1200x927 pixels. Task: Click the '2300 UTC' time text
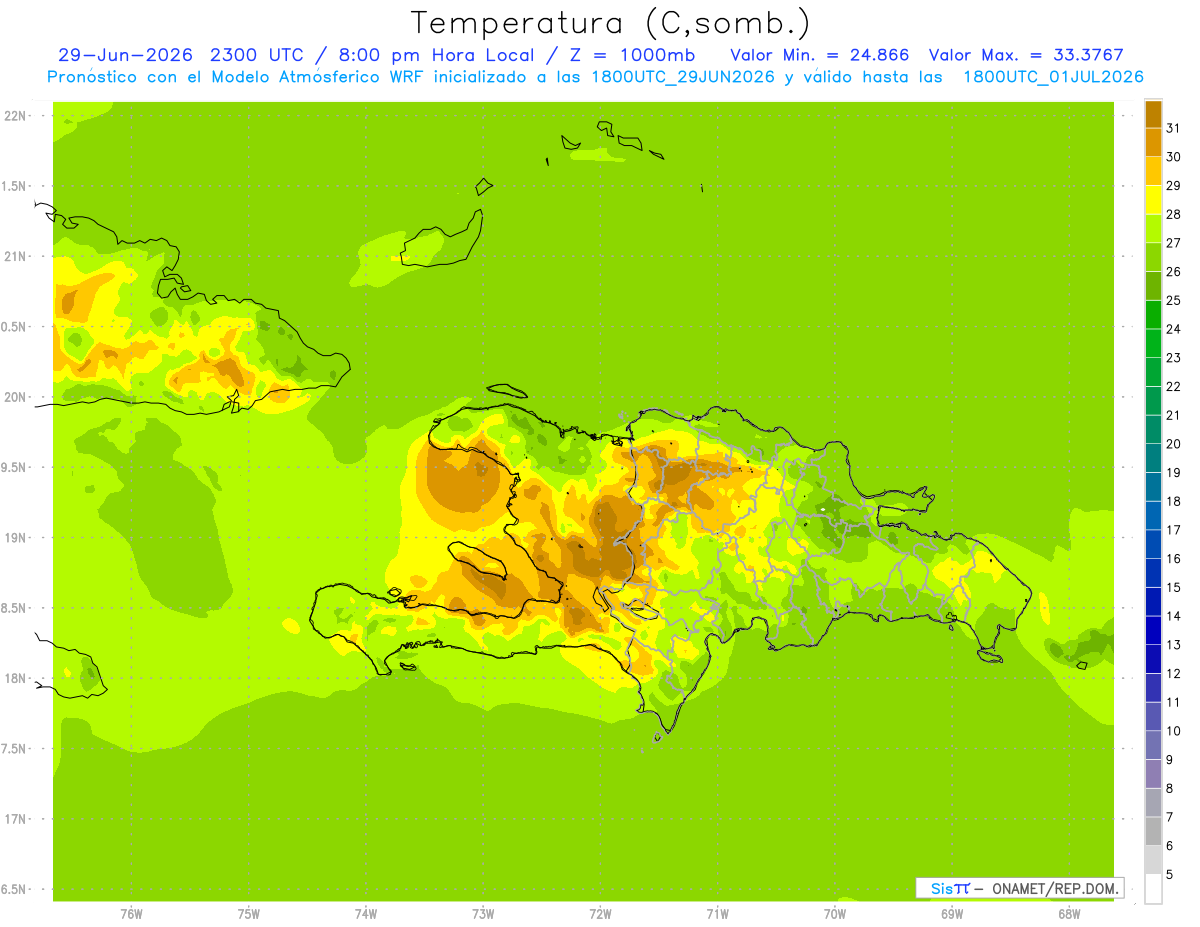[259, 55]
